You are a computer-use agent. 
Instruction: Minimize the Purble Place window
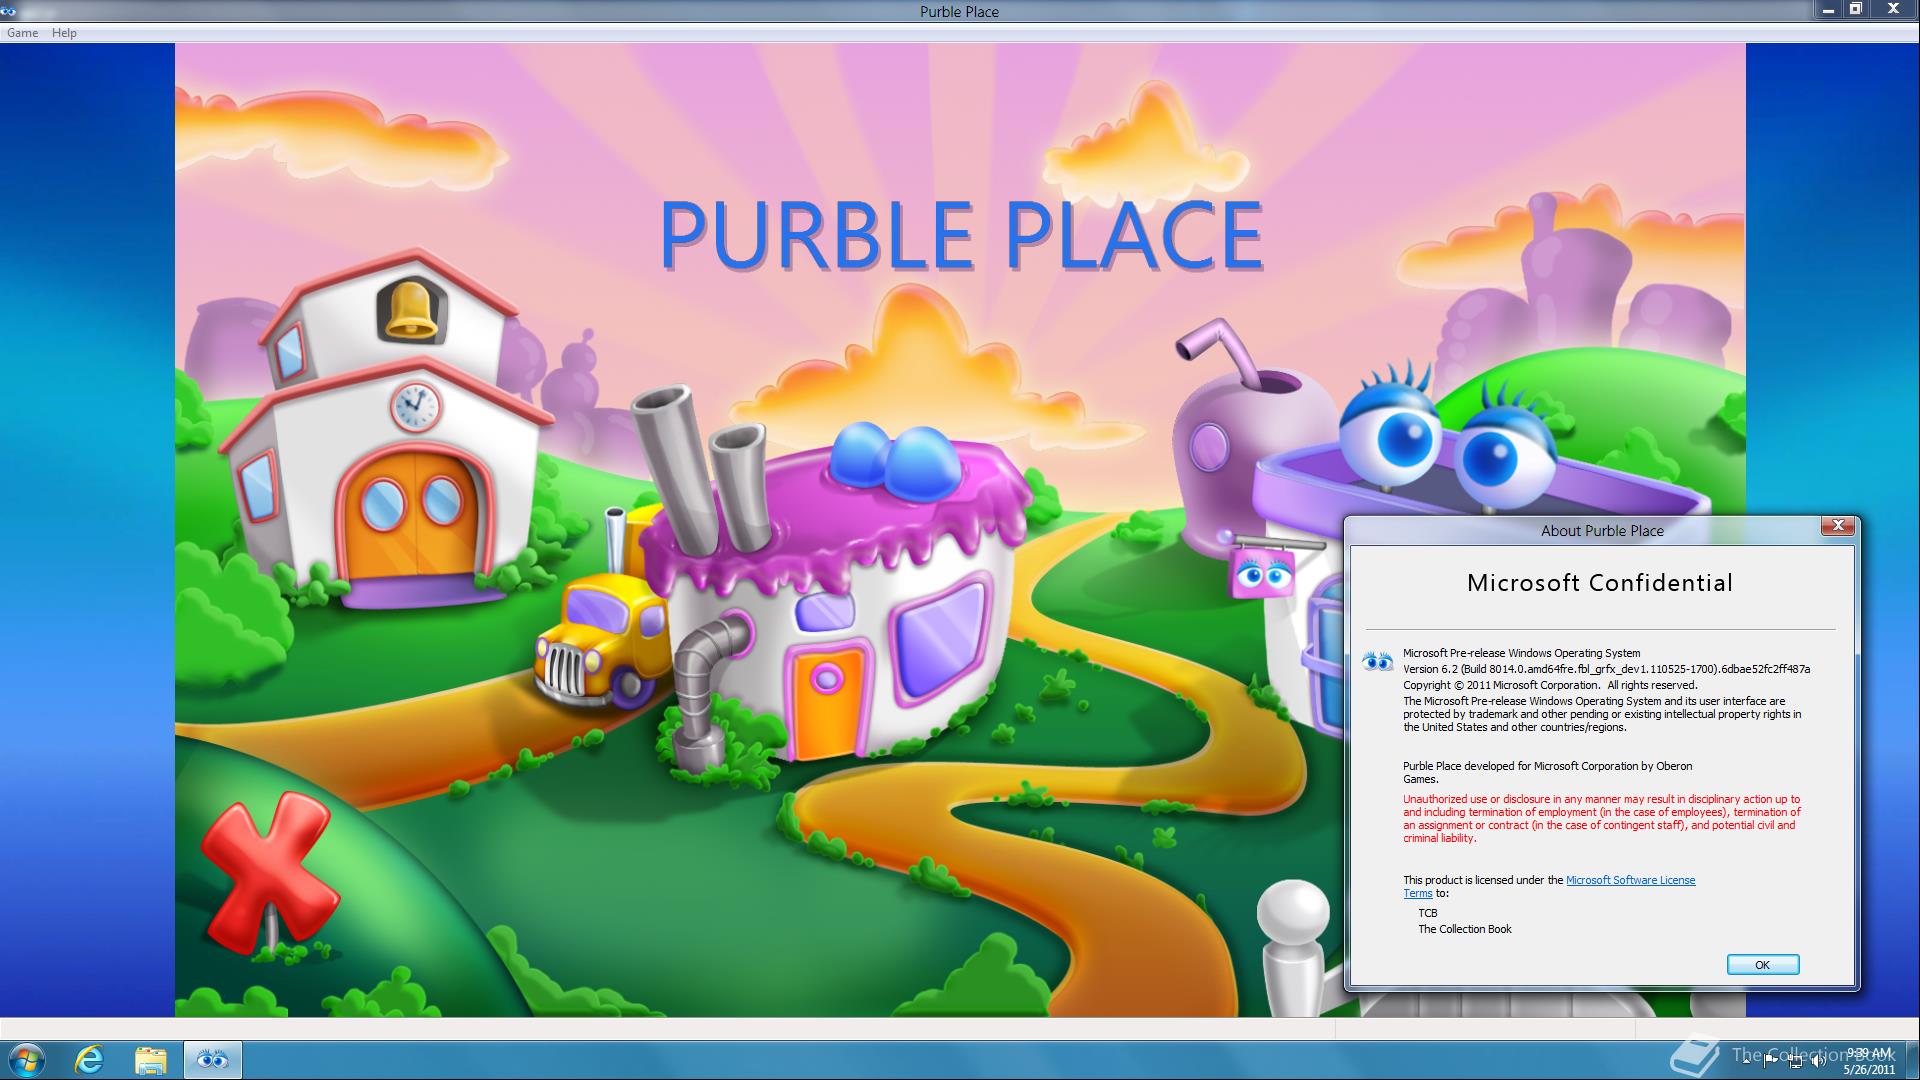[x=1828, y=9]
